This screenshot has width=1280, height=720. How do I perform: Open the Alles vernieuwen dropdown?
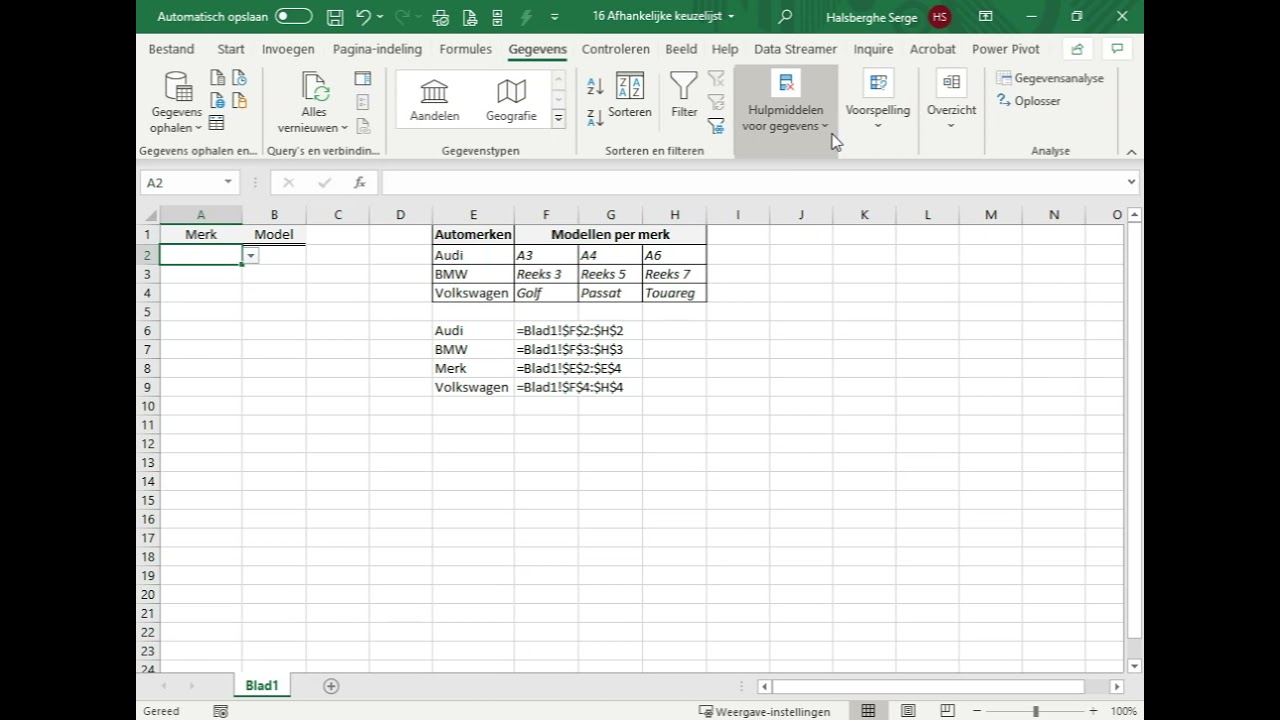click(313, 103)
